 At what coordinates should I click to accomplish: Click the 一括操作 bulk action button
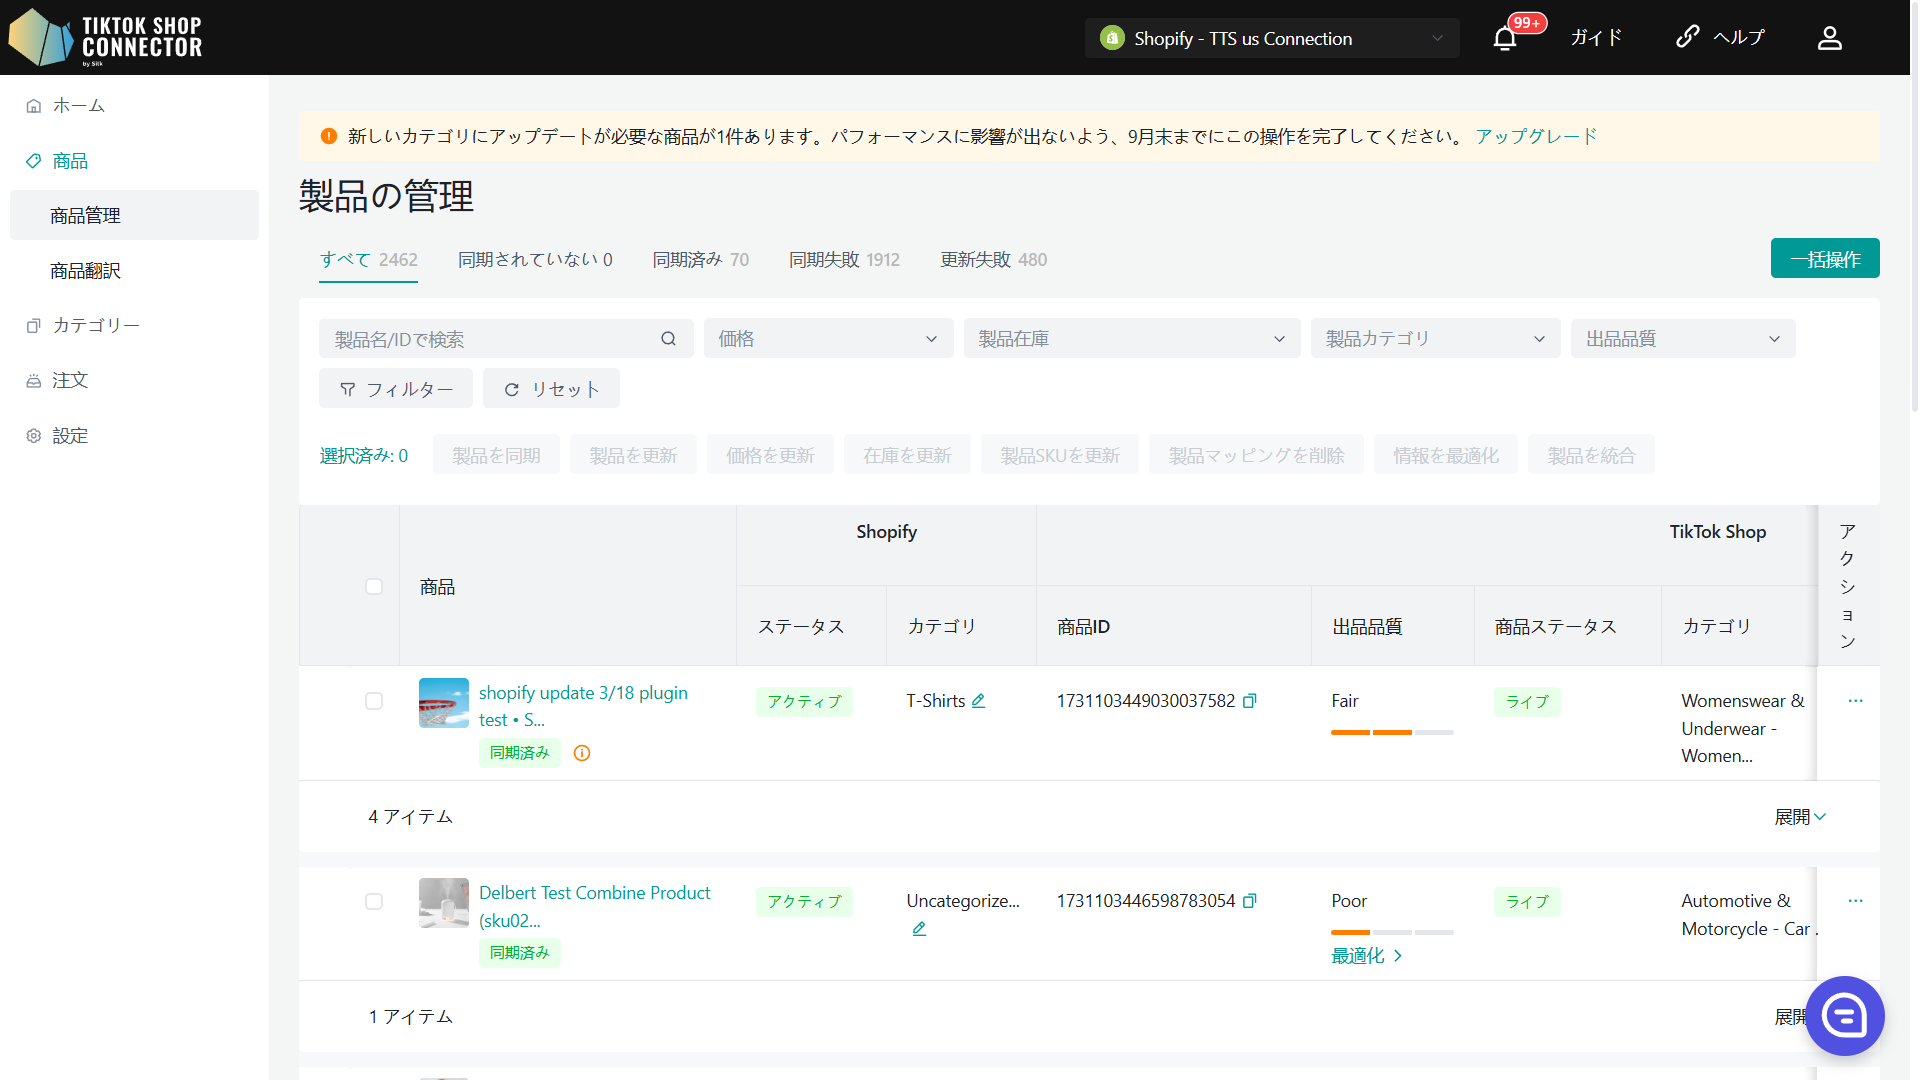1825,258
